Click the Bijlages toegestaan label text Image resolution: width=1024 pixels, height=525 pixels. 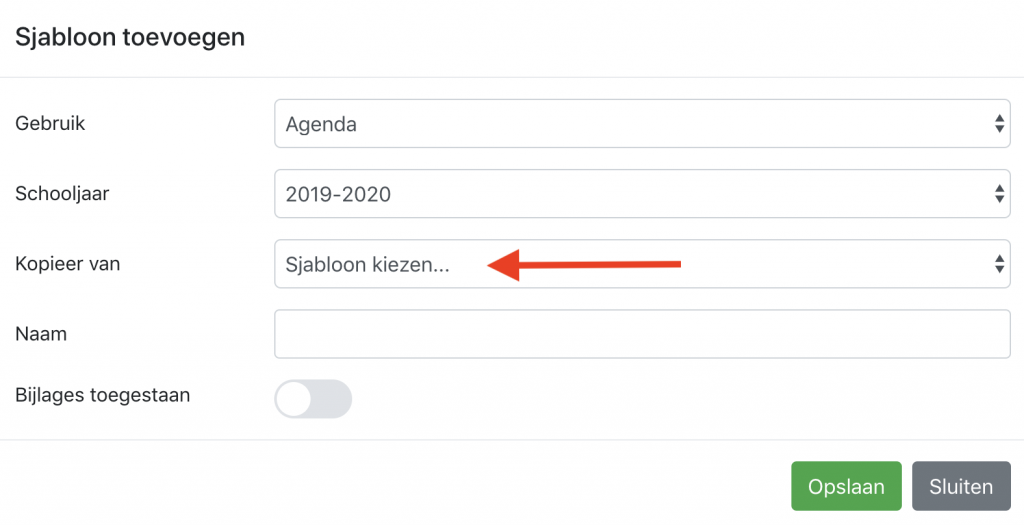(x=103, y=396)
